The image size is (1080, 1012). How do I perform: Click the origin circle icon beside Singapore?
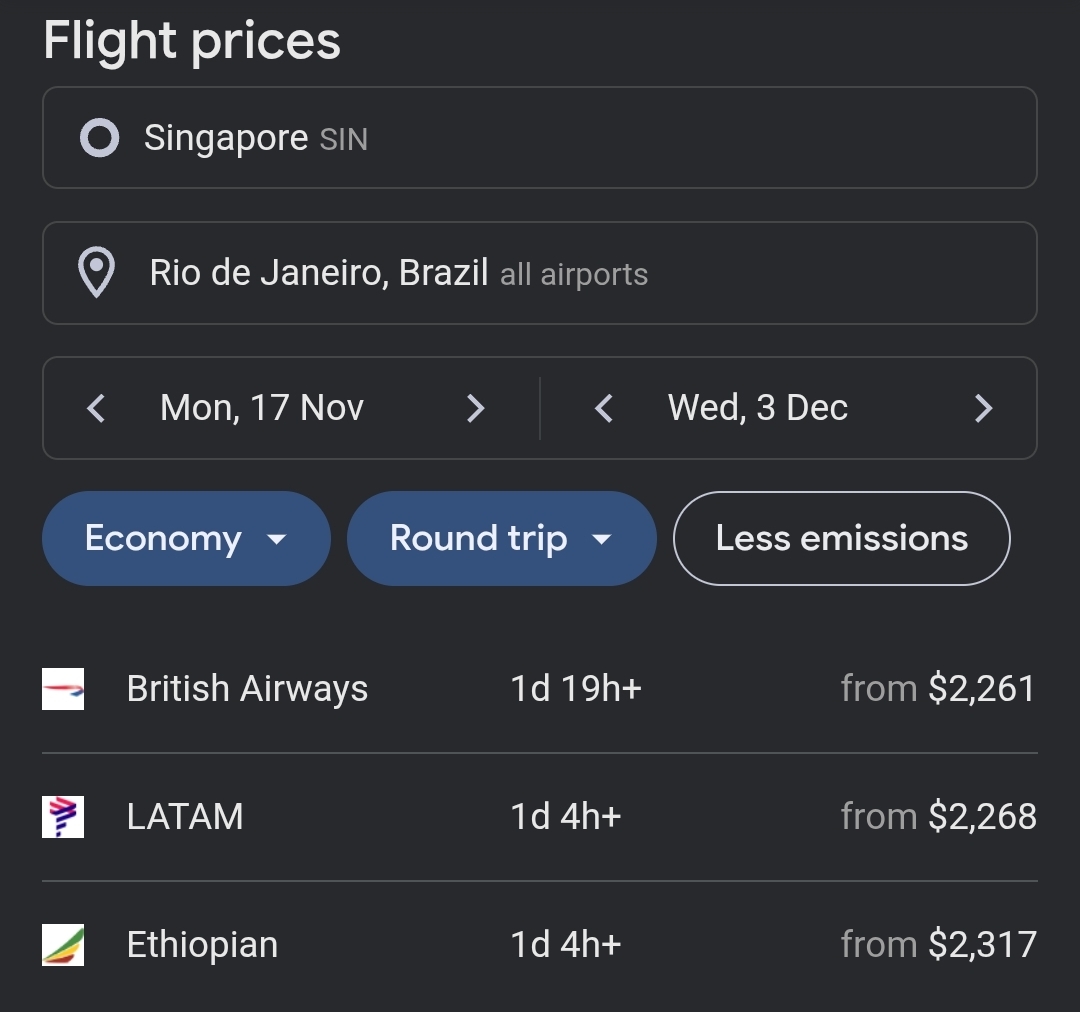point(99,138)
